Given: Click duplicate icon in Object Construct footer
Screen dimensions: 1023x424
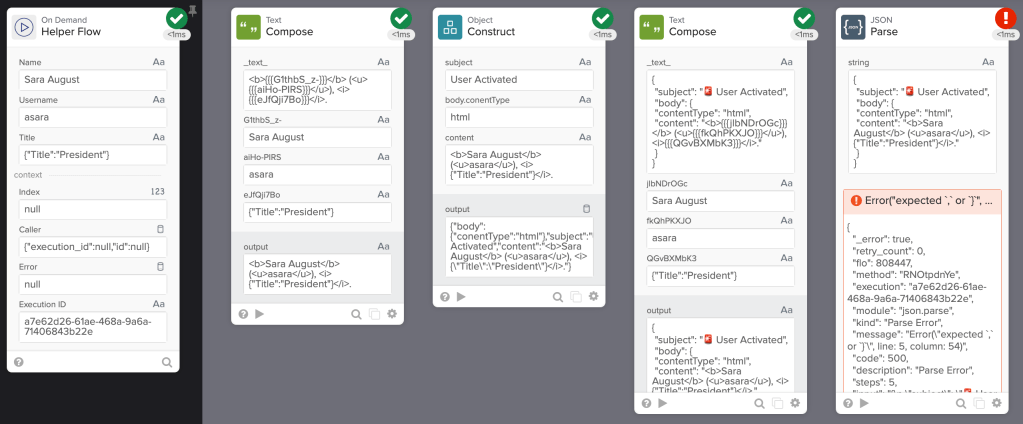Looking at the screenshot, I should (x=575, y=296).
